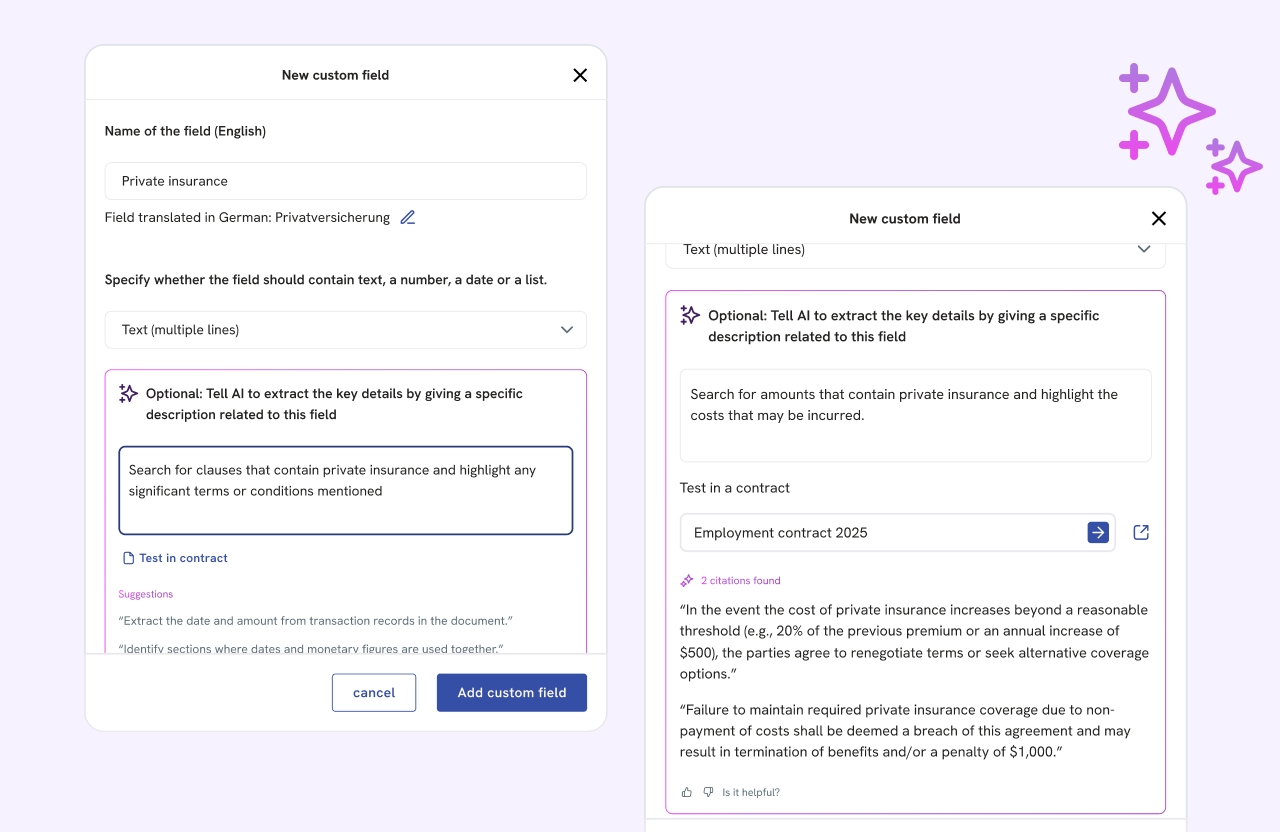Image resolution: width=1280 pixels, height=832 pixels.
Task: Click the blue arrow to run contract test
Action: (x=1098, y=533)
